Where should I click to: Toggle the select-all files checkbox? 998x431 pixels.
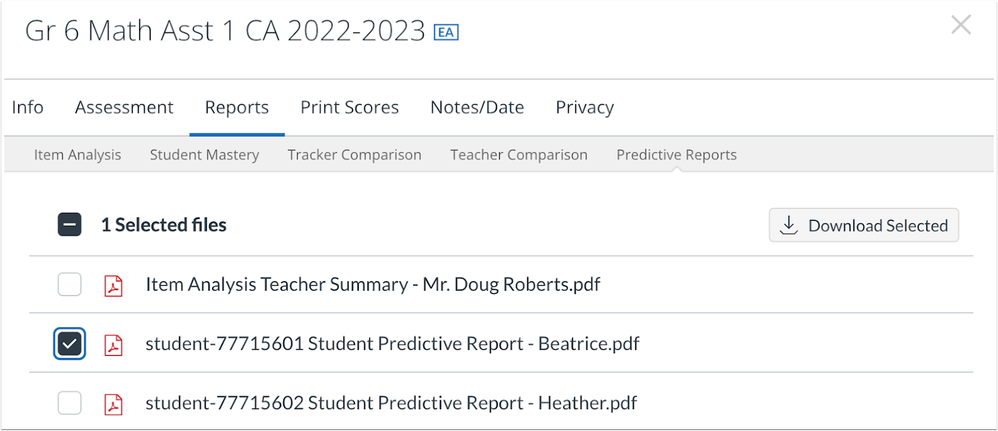pyautogui.click(x=69, y=225)
